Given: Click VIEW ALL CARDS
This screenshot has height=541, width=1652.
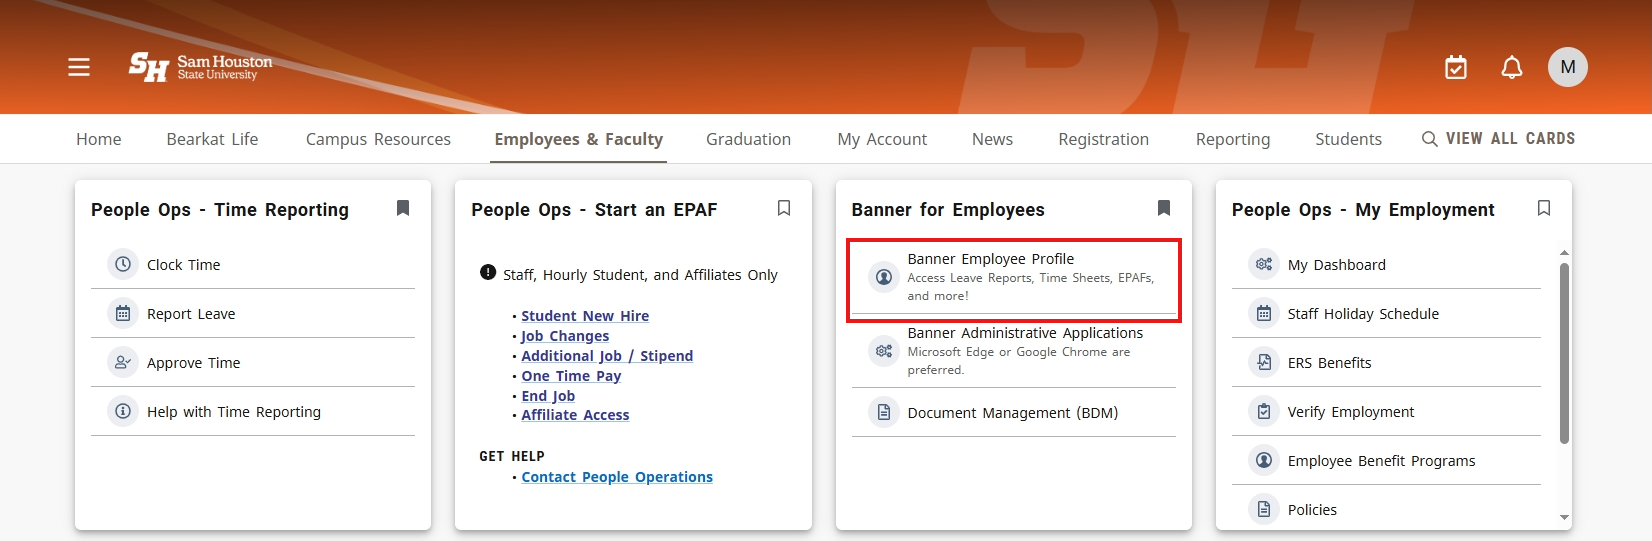Looking at the screenshot, I should [1510, 139].
